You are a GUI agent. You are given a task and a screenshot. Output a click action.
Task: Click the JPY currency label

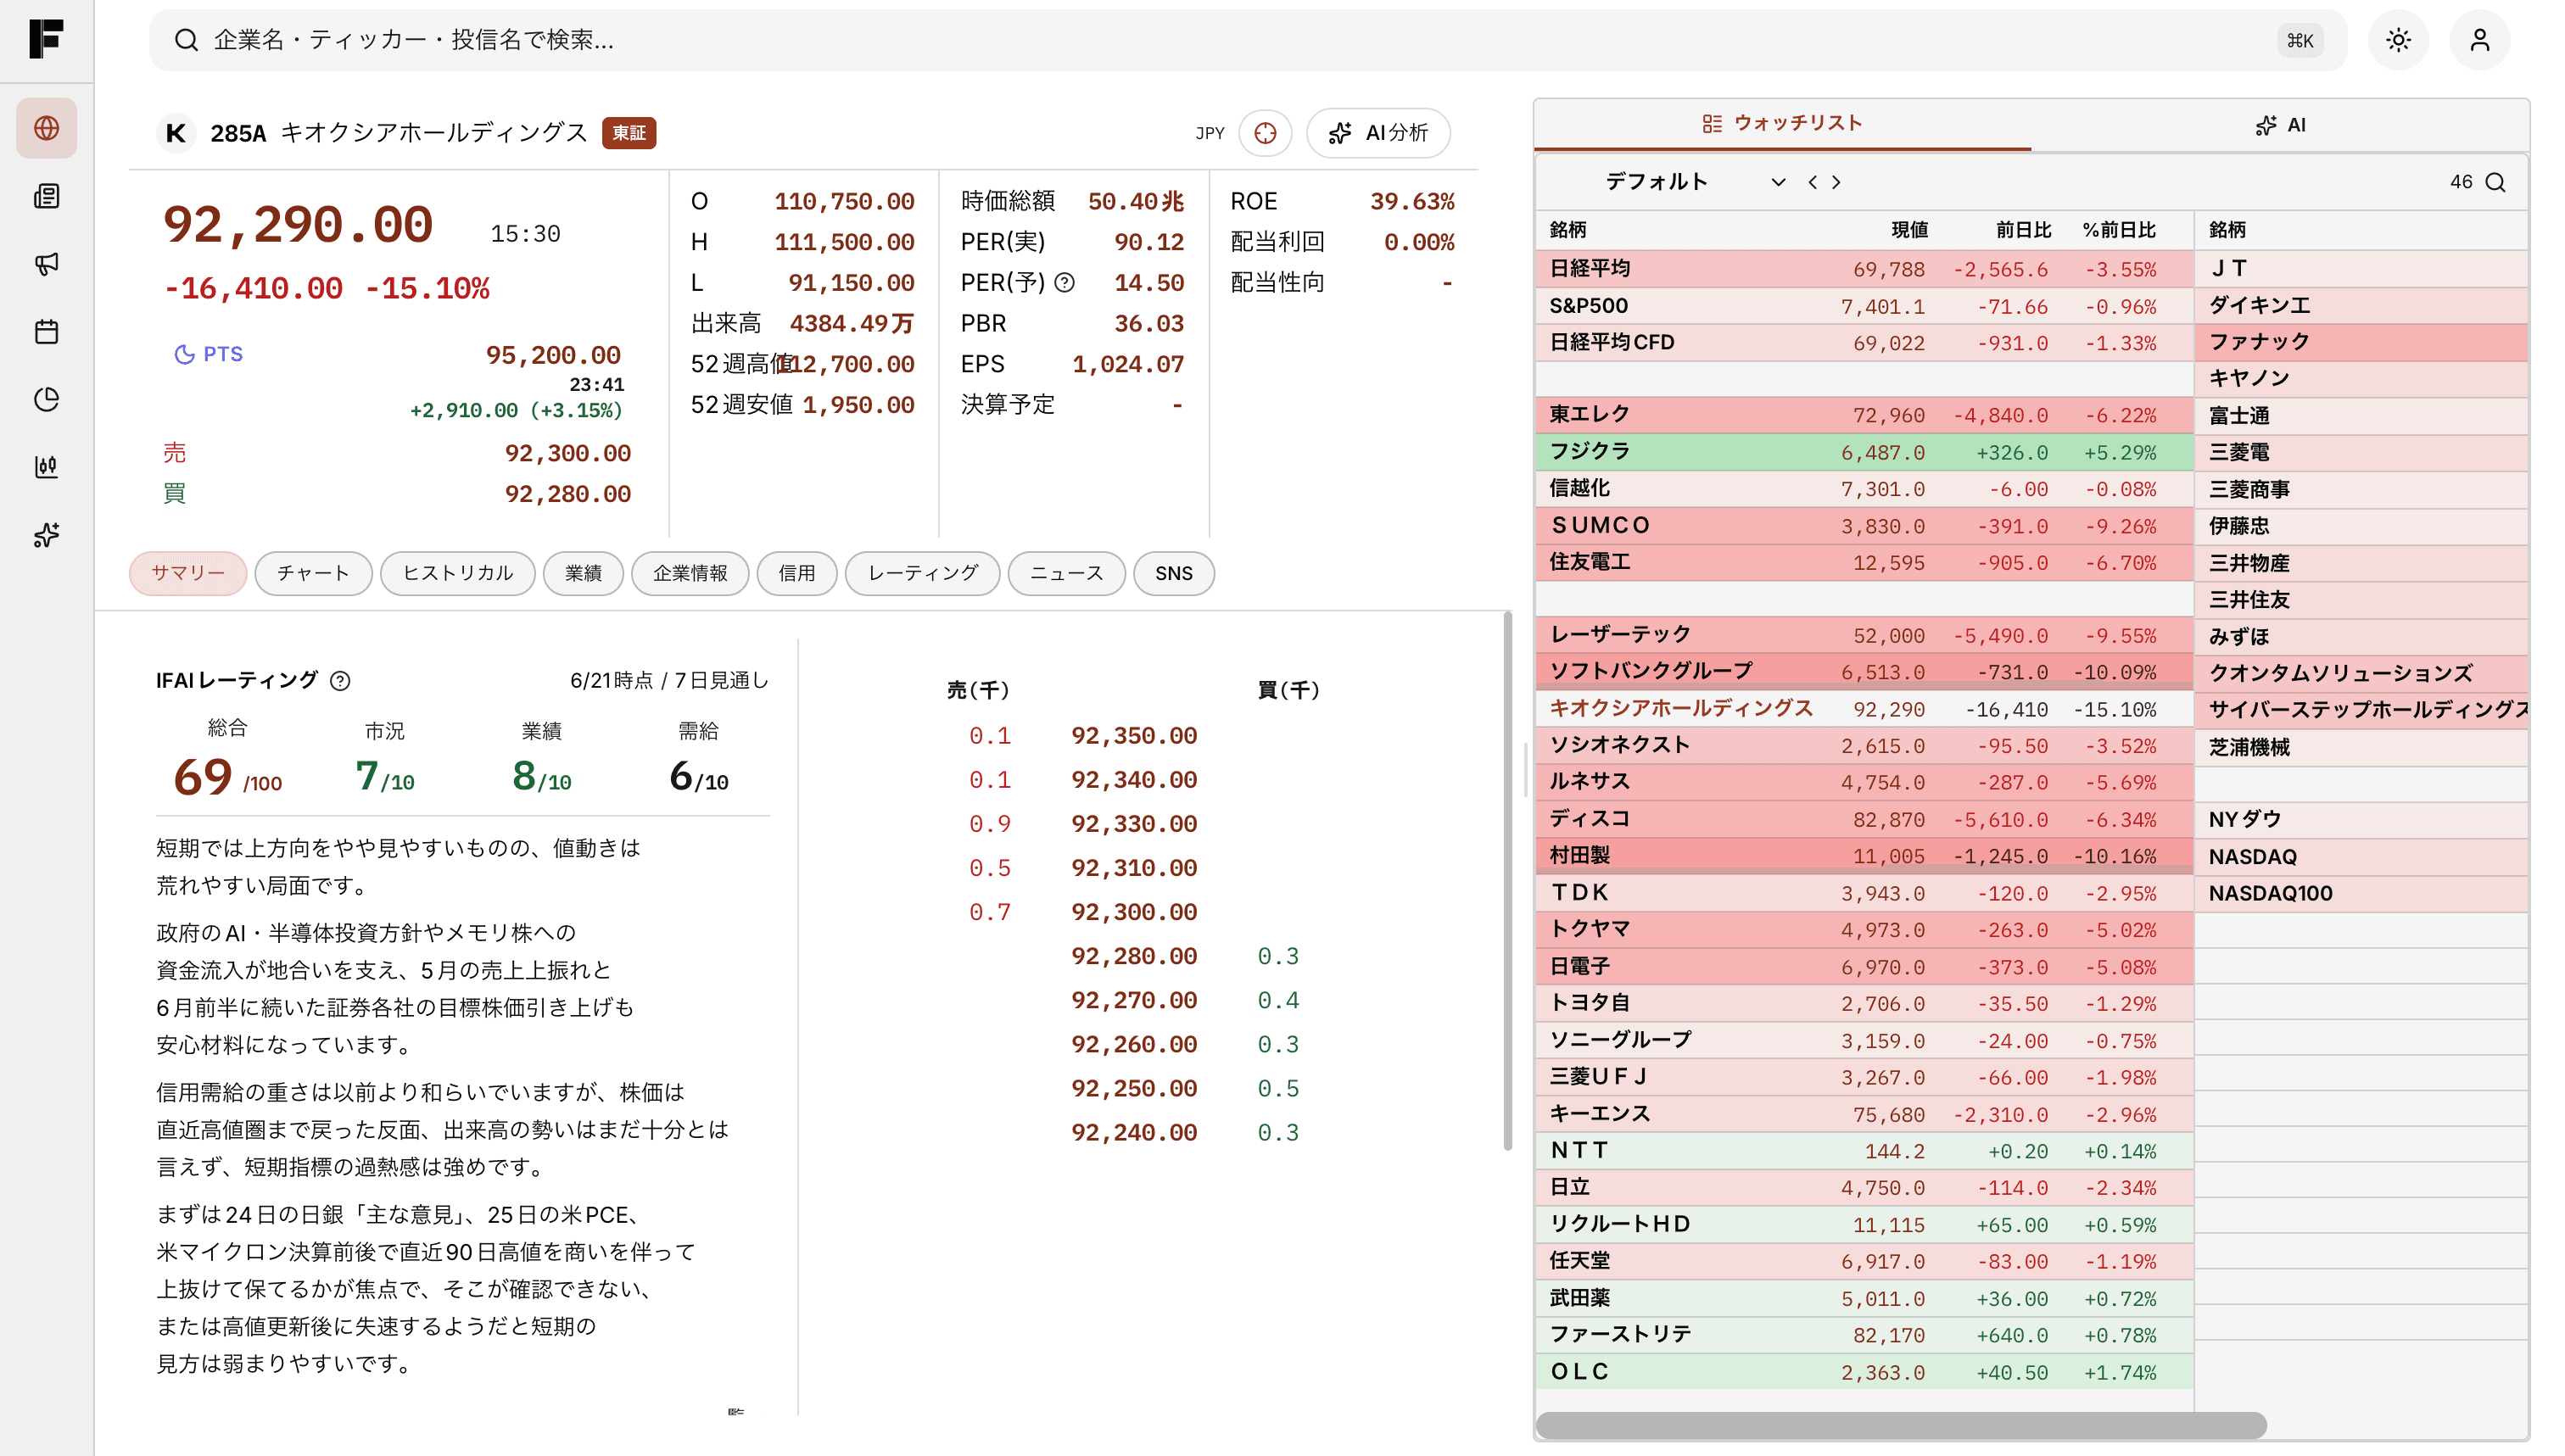1209,133
